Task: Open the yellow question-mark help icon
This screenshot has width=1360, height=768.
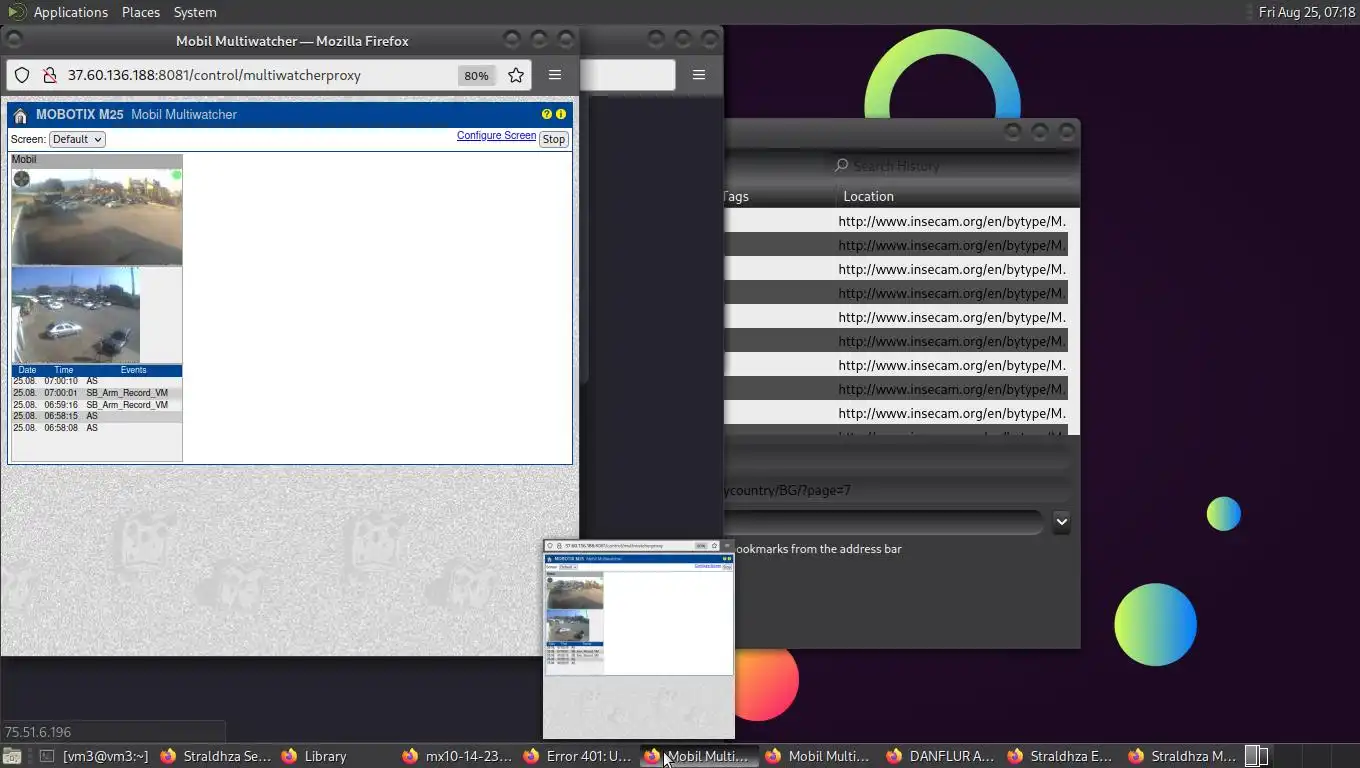Action: (547, 114)
